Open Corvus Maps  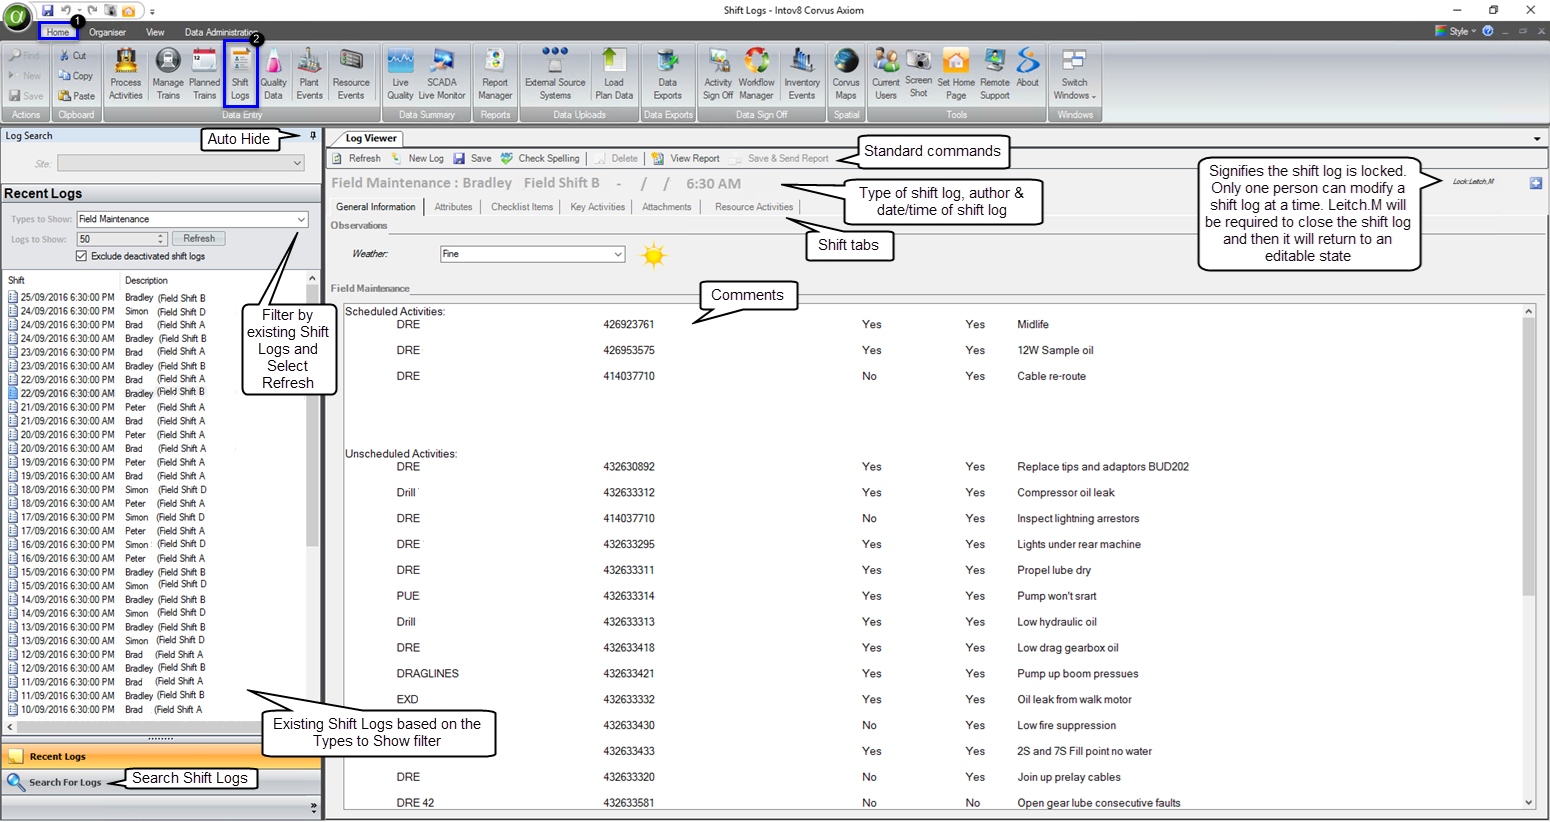tap(846, 74)
